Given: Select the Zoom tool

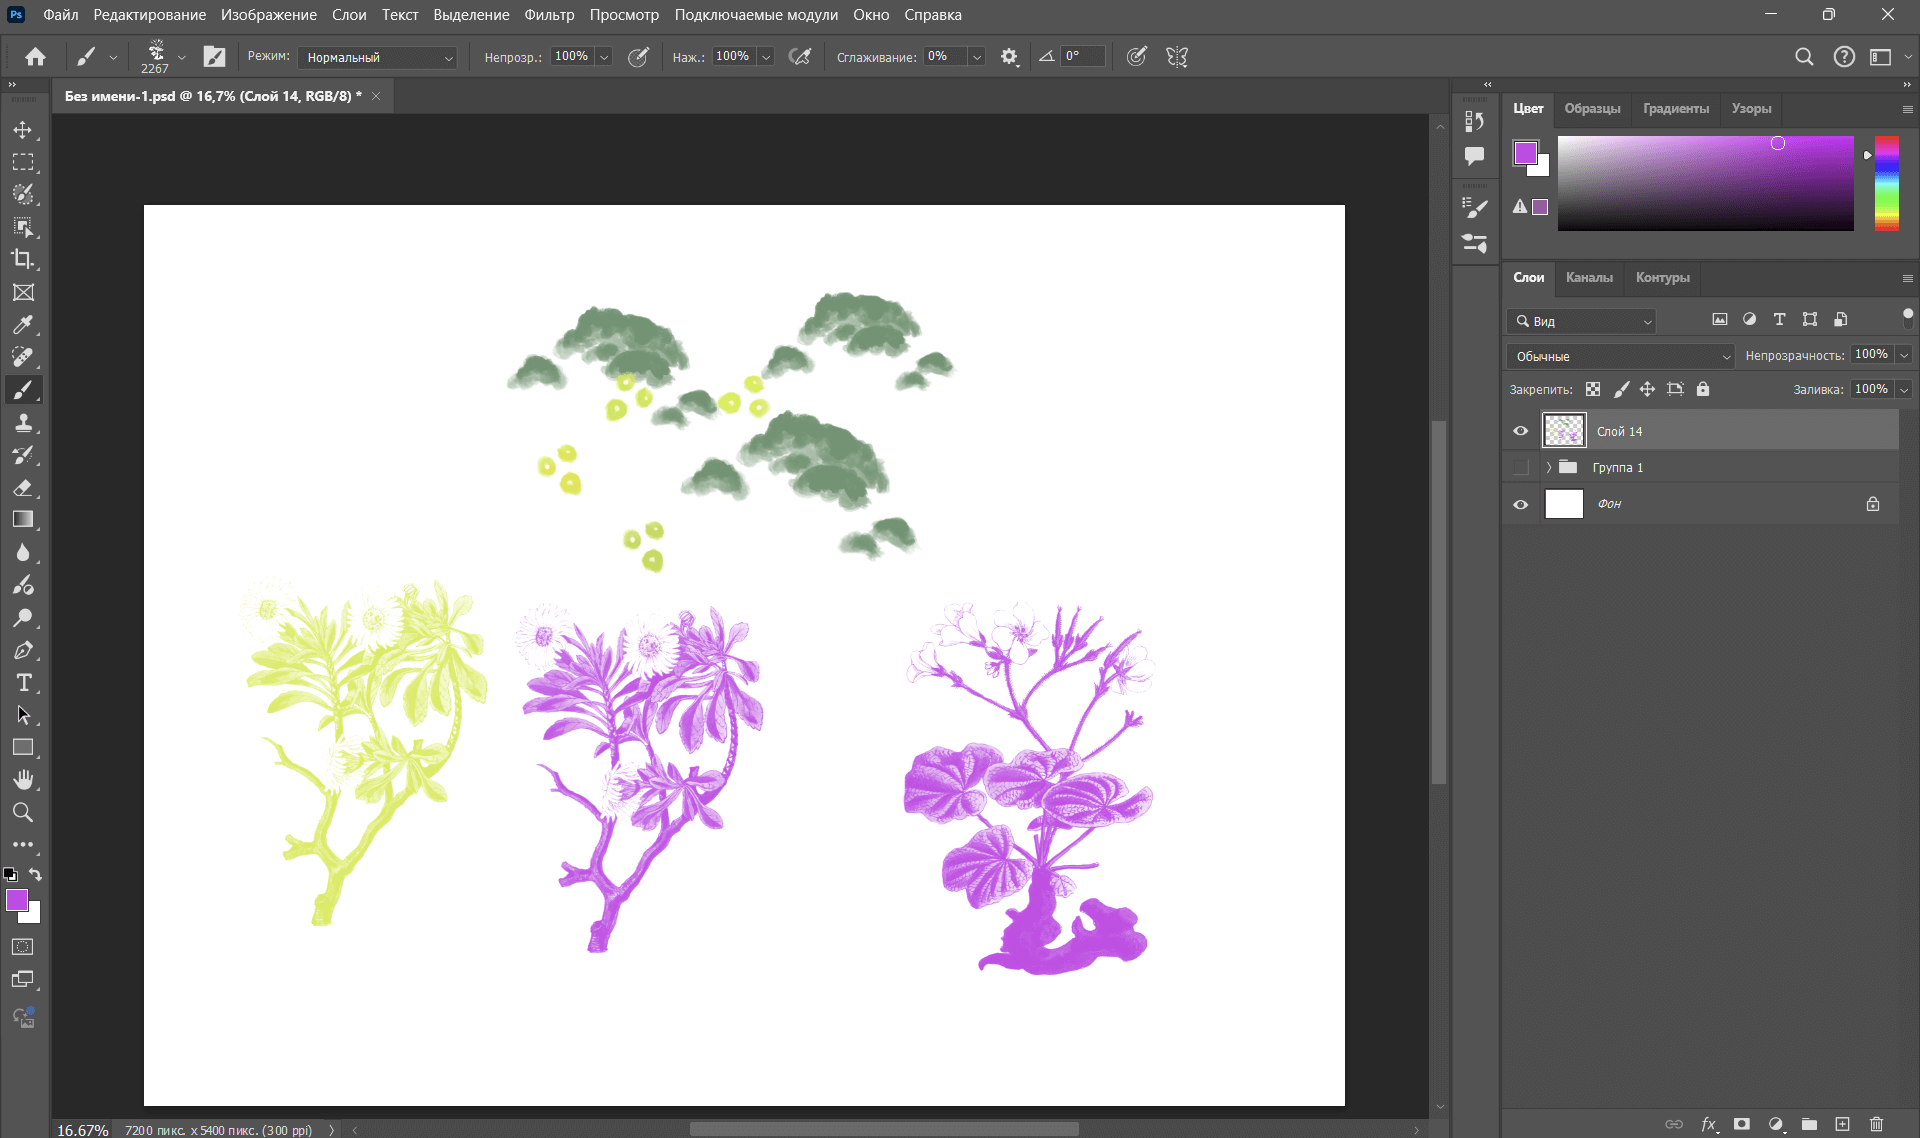Looking at the screenshot, I should (23, 812).
